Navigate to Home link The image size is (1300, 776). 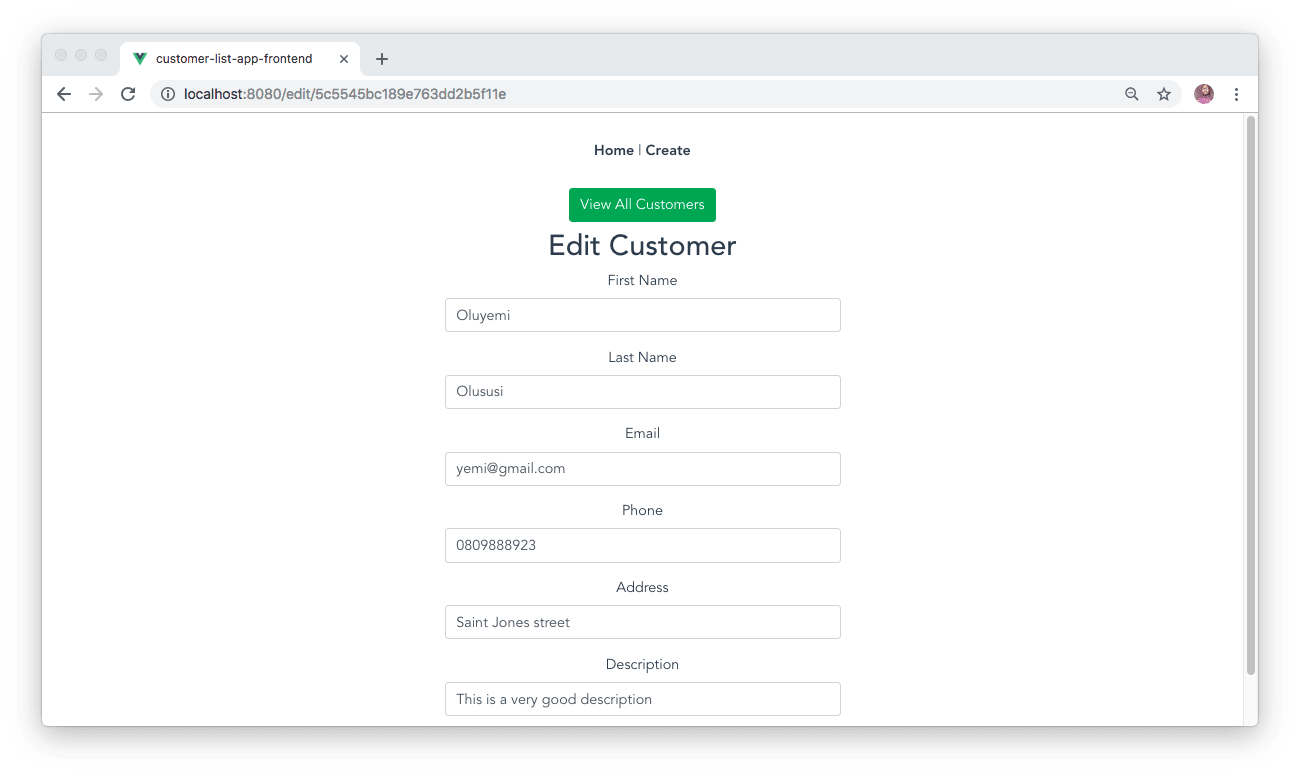coord(614,150)
